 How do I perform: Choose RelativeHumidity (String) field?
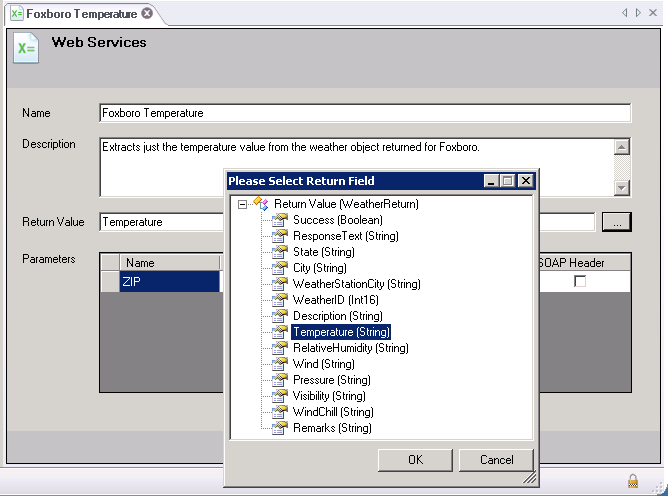coord(350,348)
